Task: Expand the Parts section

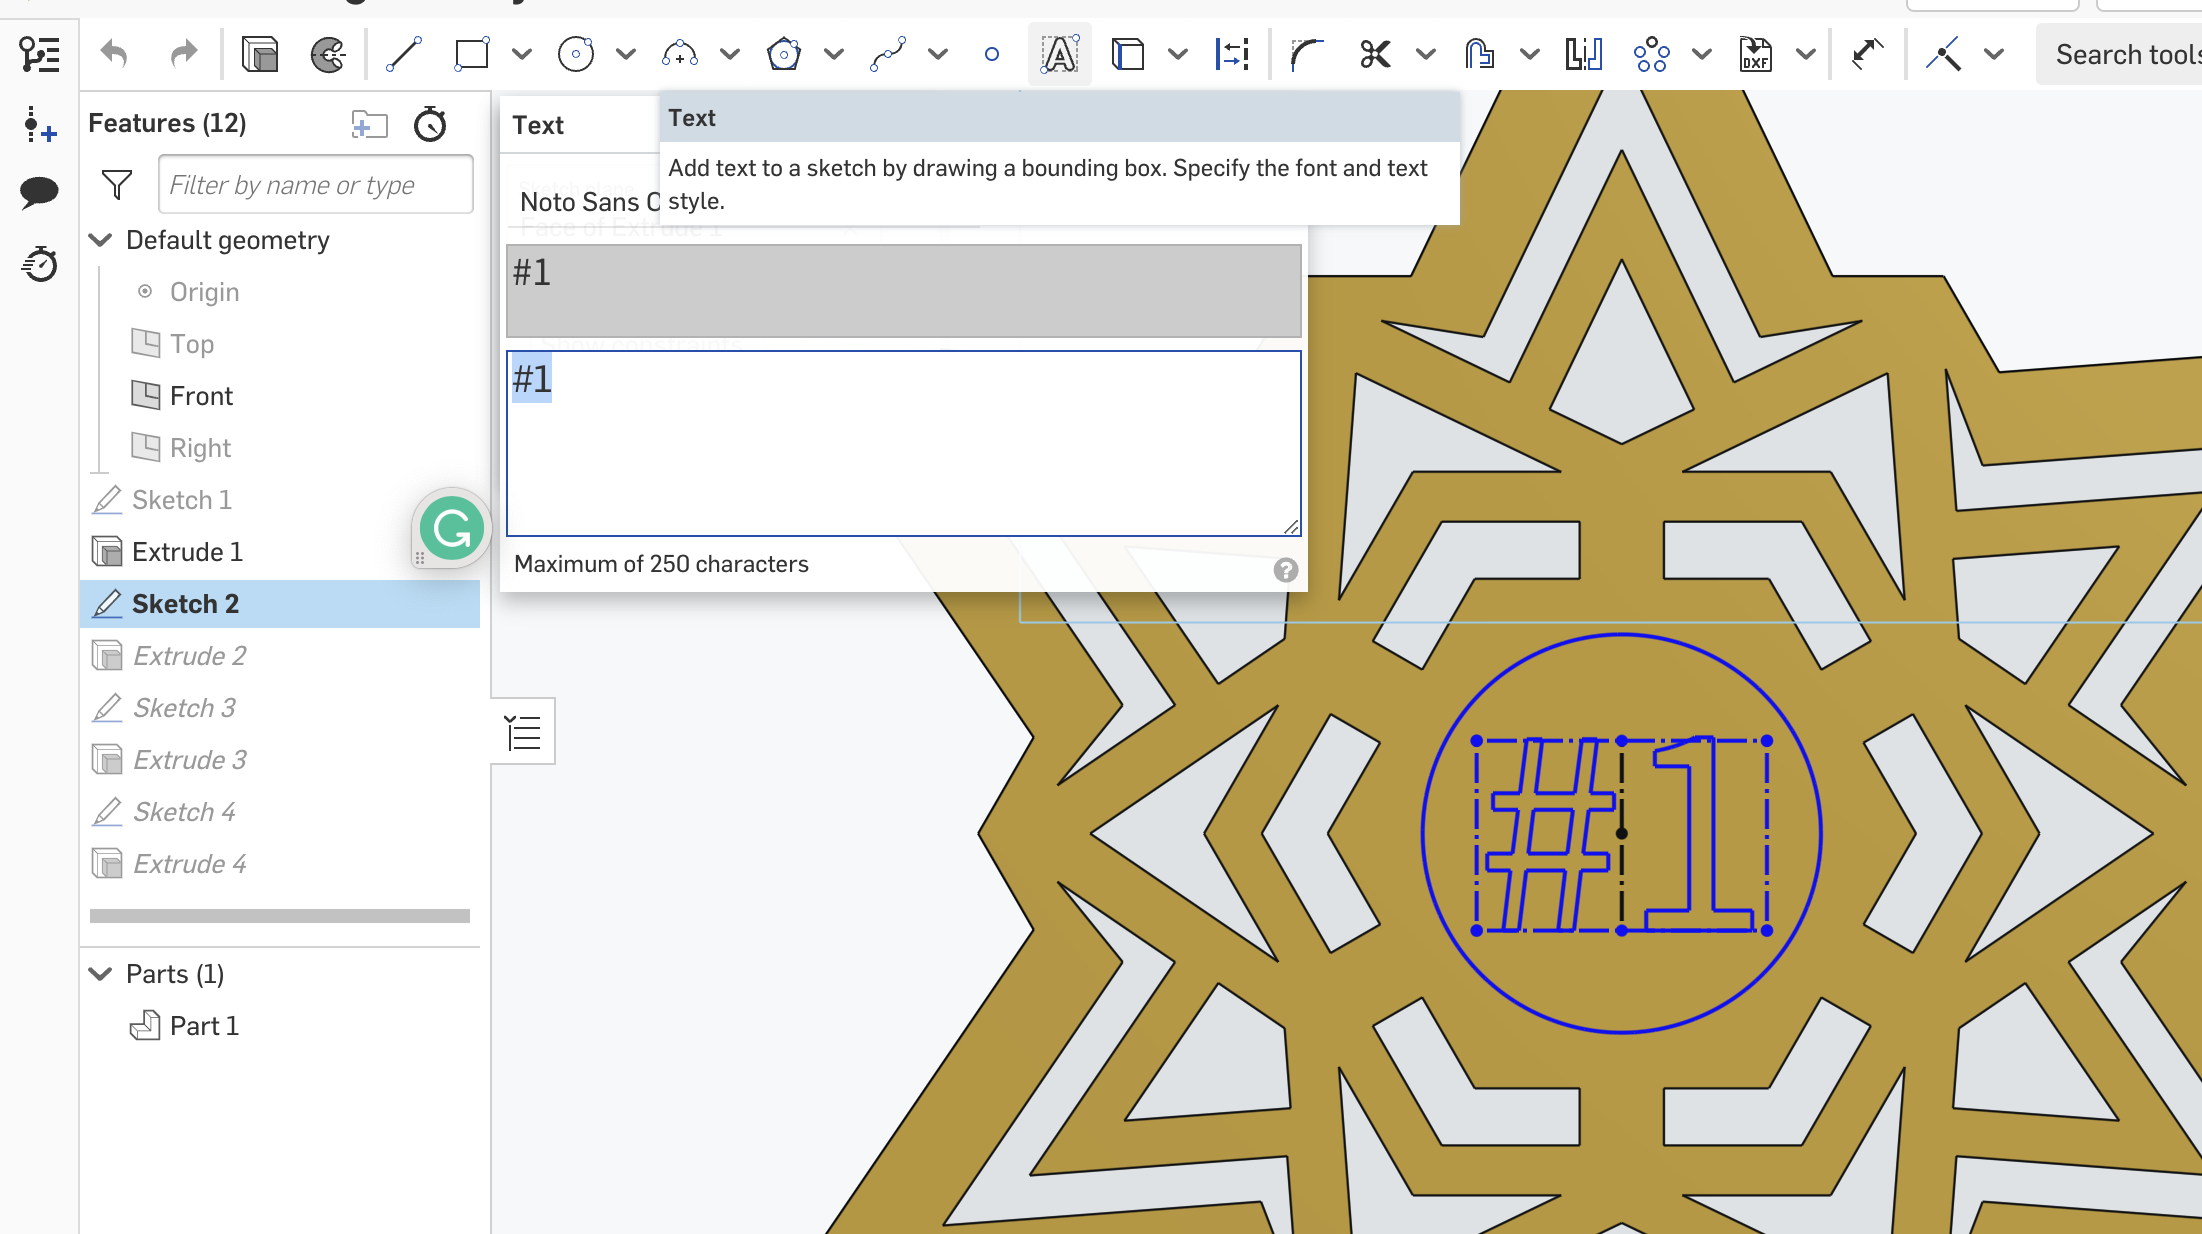Action: pyautogui.click(x=98, y=974)
